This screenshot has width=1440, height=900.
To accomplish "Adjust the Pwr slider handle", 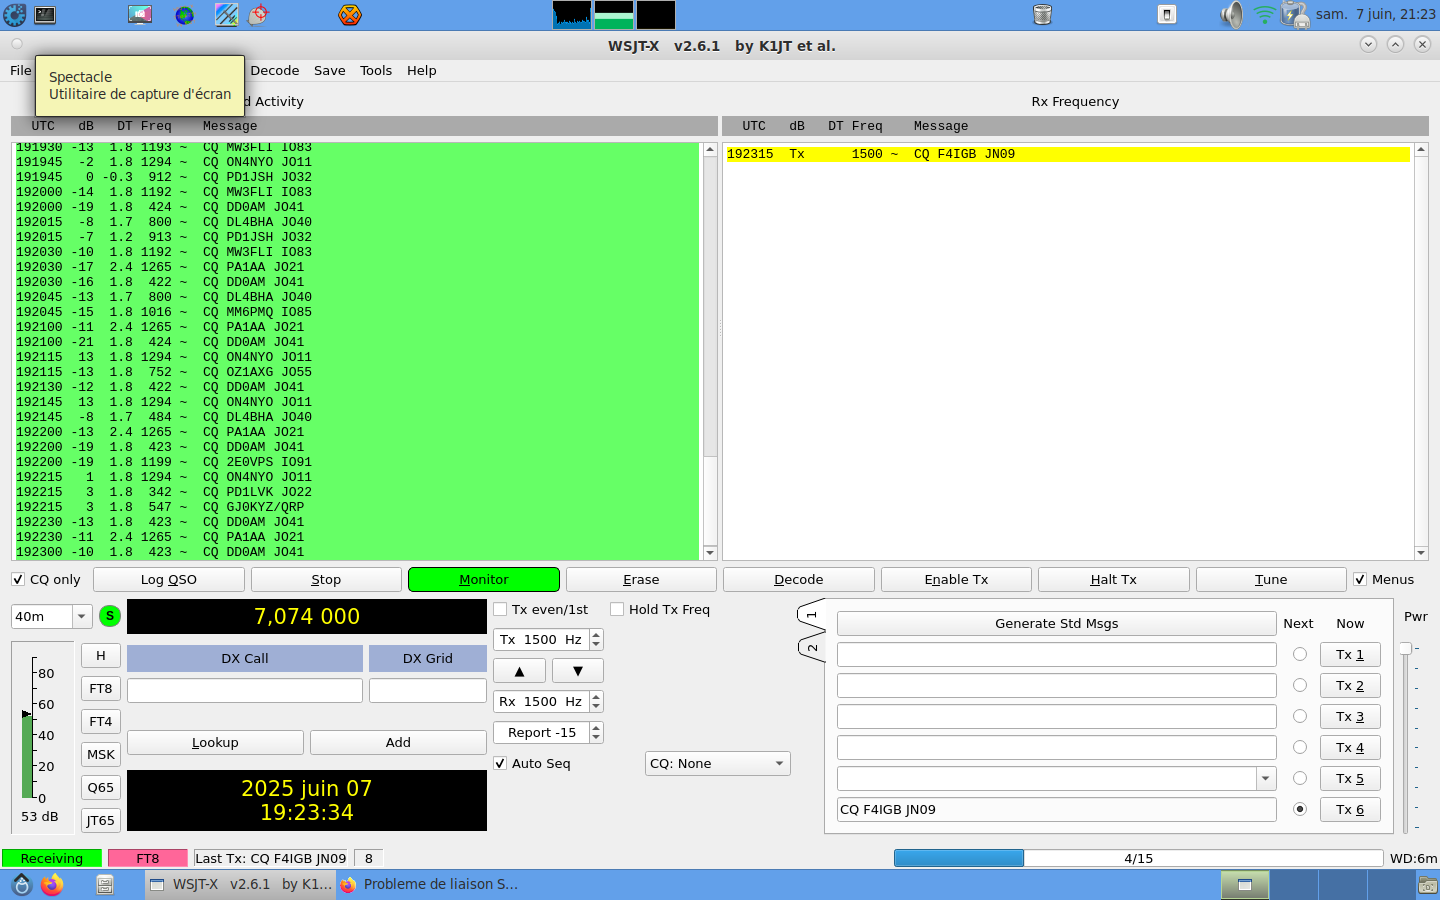I will tap(1406, 649).
